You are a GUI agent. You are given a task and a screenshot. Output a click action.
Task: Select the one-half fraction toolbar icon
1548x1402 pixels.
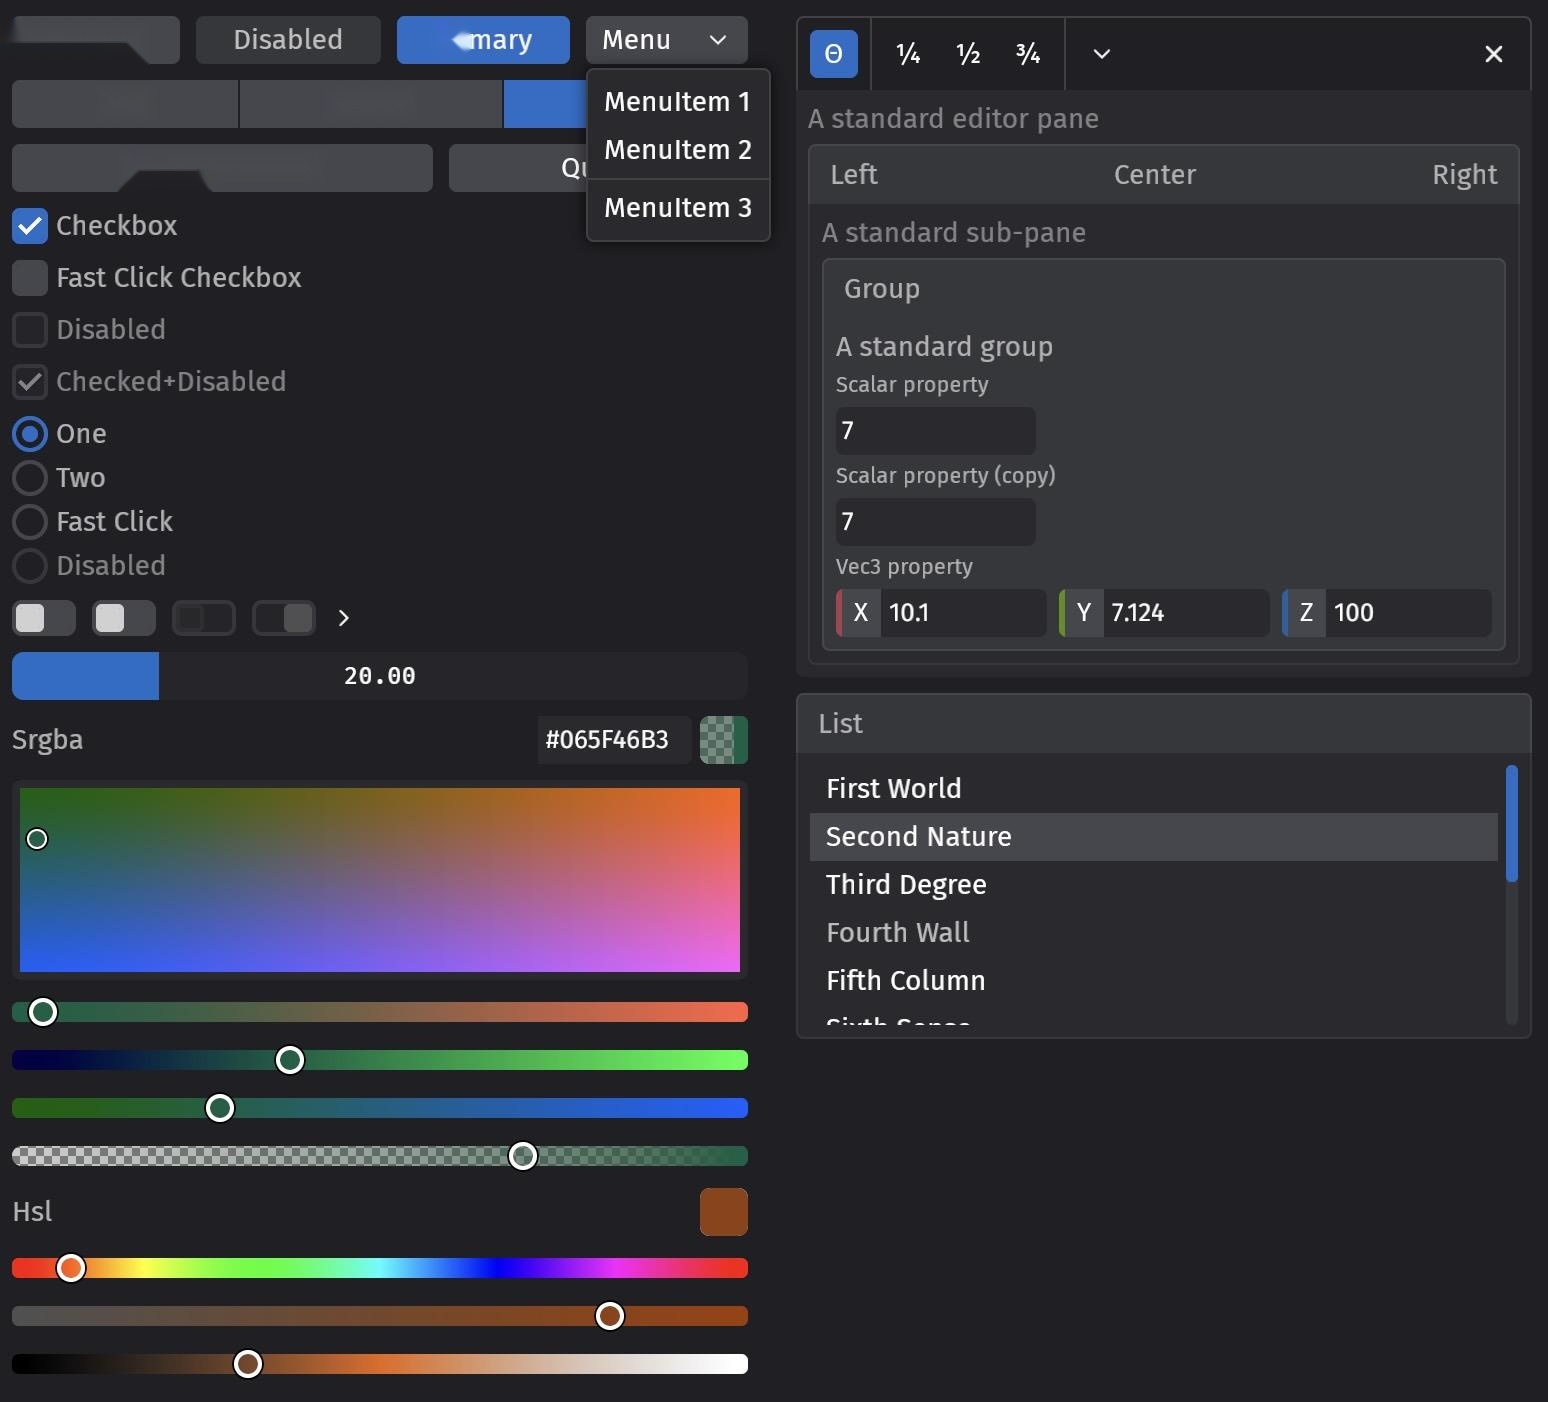point(968,54)
